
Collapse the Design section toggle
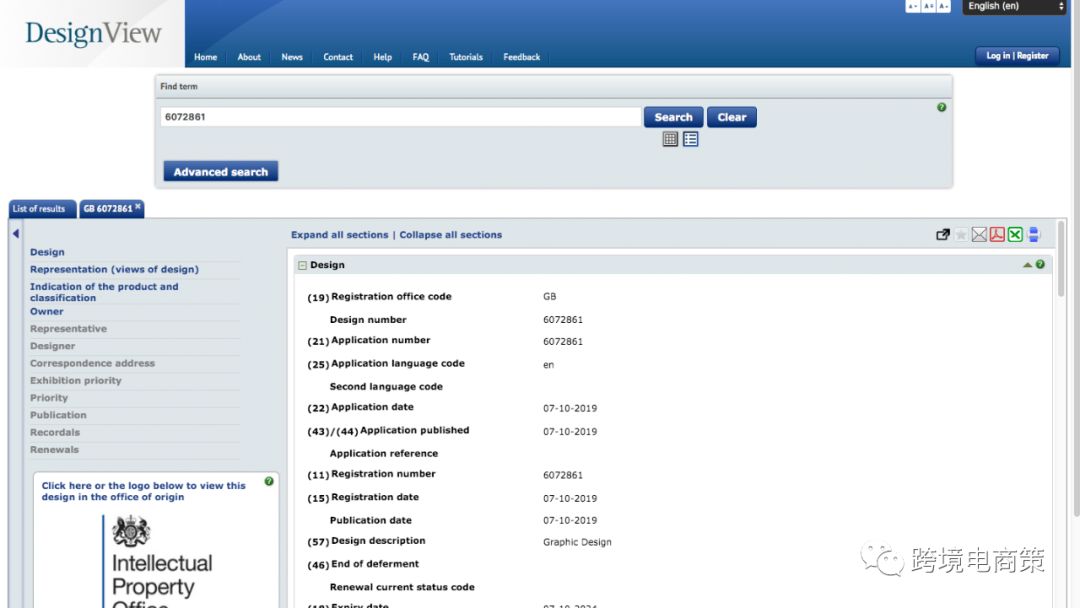[302, 265]
